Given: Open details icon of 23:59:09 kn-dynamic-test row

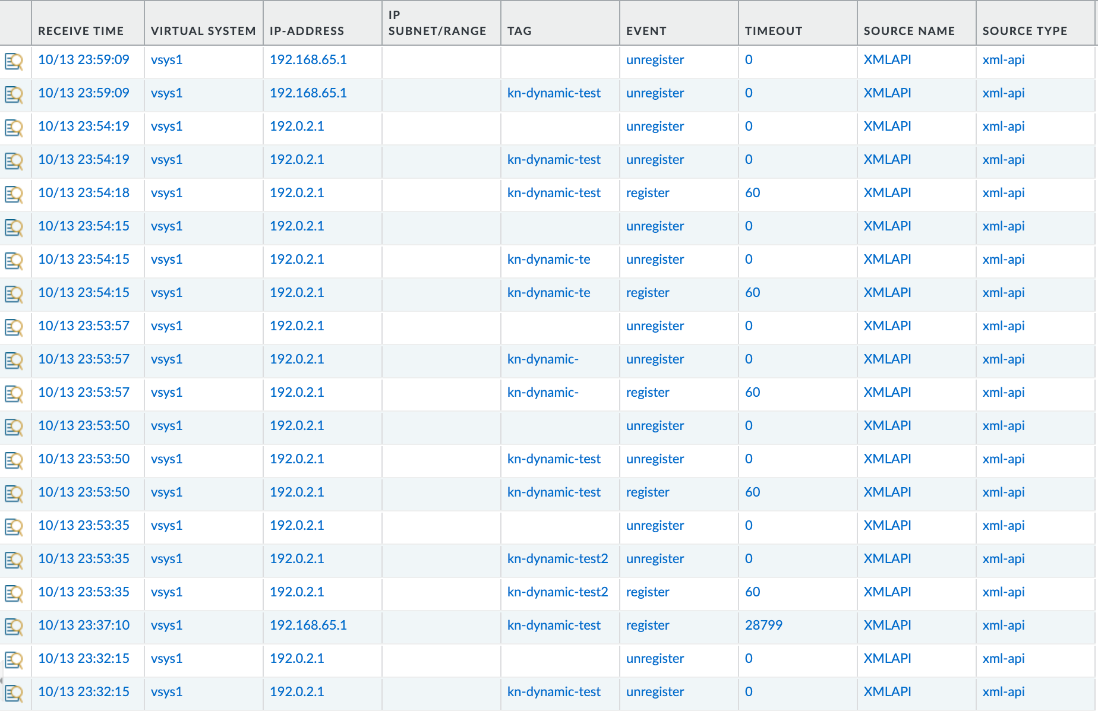Looking at the screenshot, I should [x=14, y=94].
